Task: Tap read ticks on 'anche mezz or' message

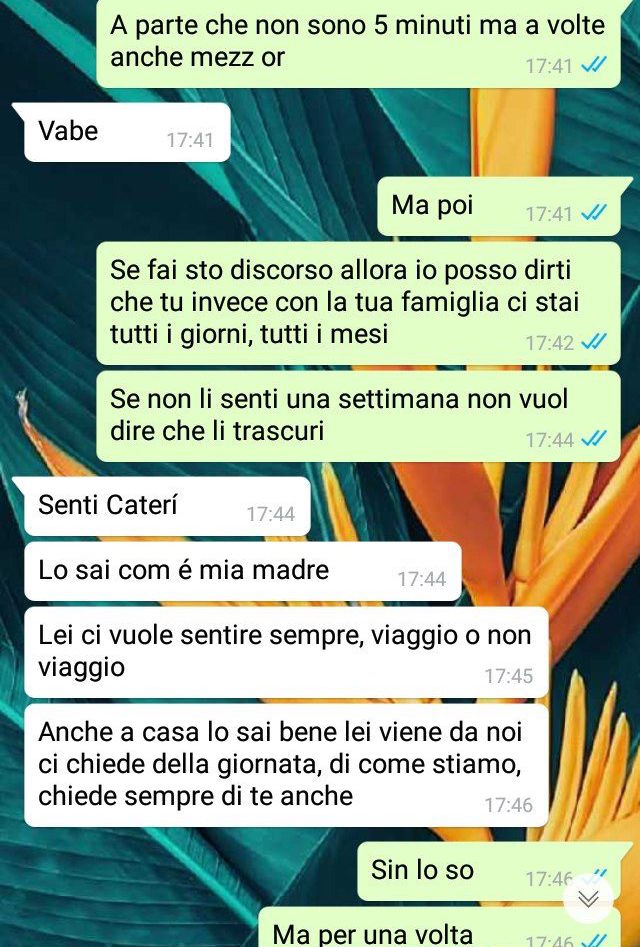Action: pyautogui.click(x=593, y=65)
